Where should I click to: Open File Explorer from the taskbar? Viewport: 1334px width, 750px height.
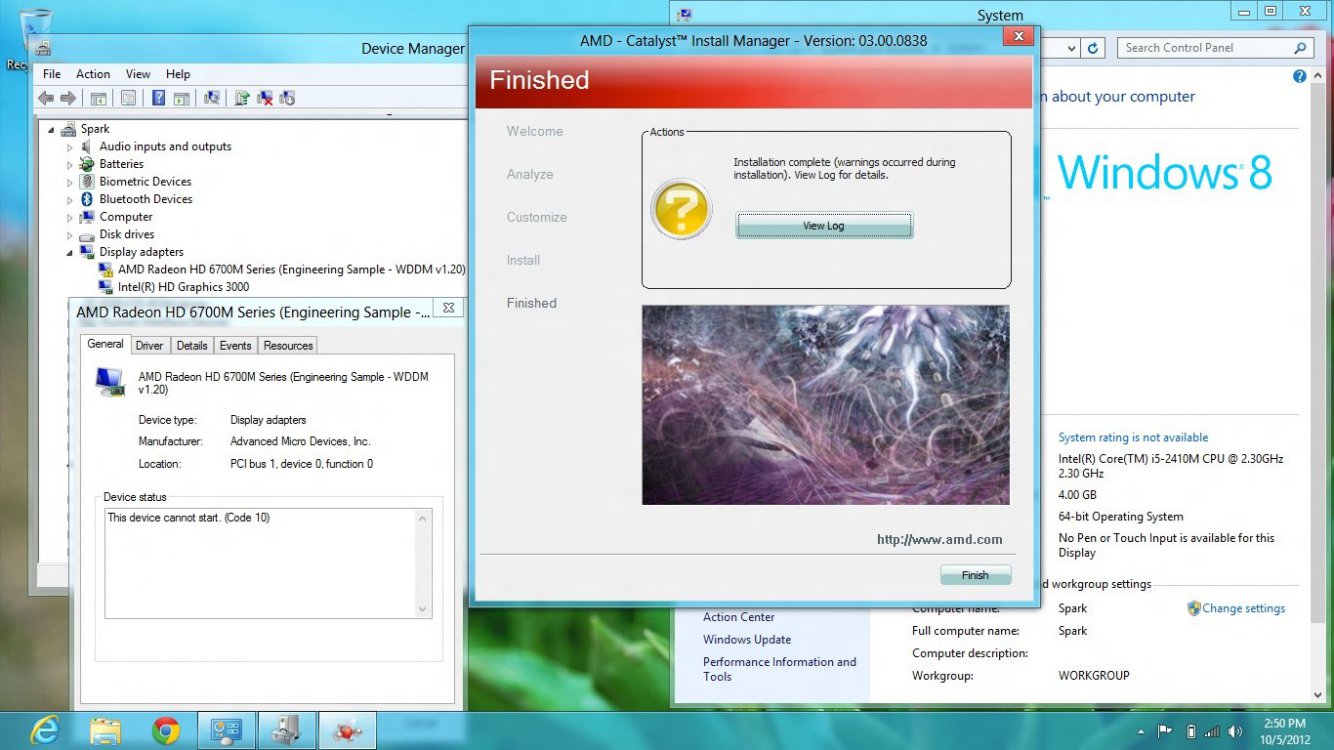[105, 731]
